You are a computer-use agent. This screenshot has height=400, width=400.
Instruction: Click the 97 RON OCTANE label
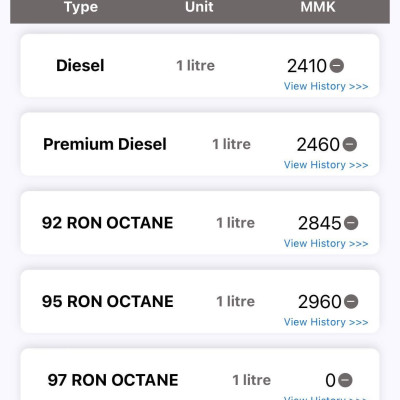click(x=113, y=380)
